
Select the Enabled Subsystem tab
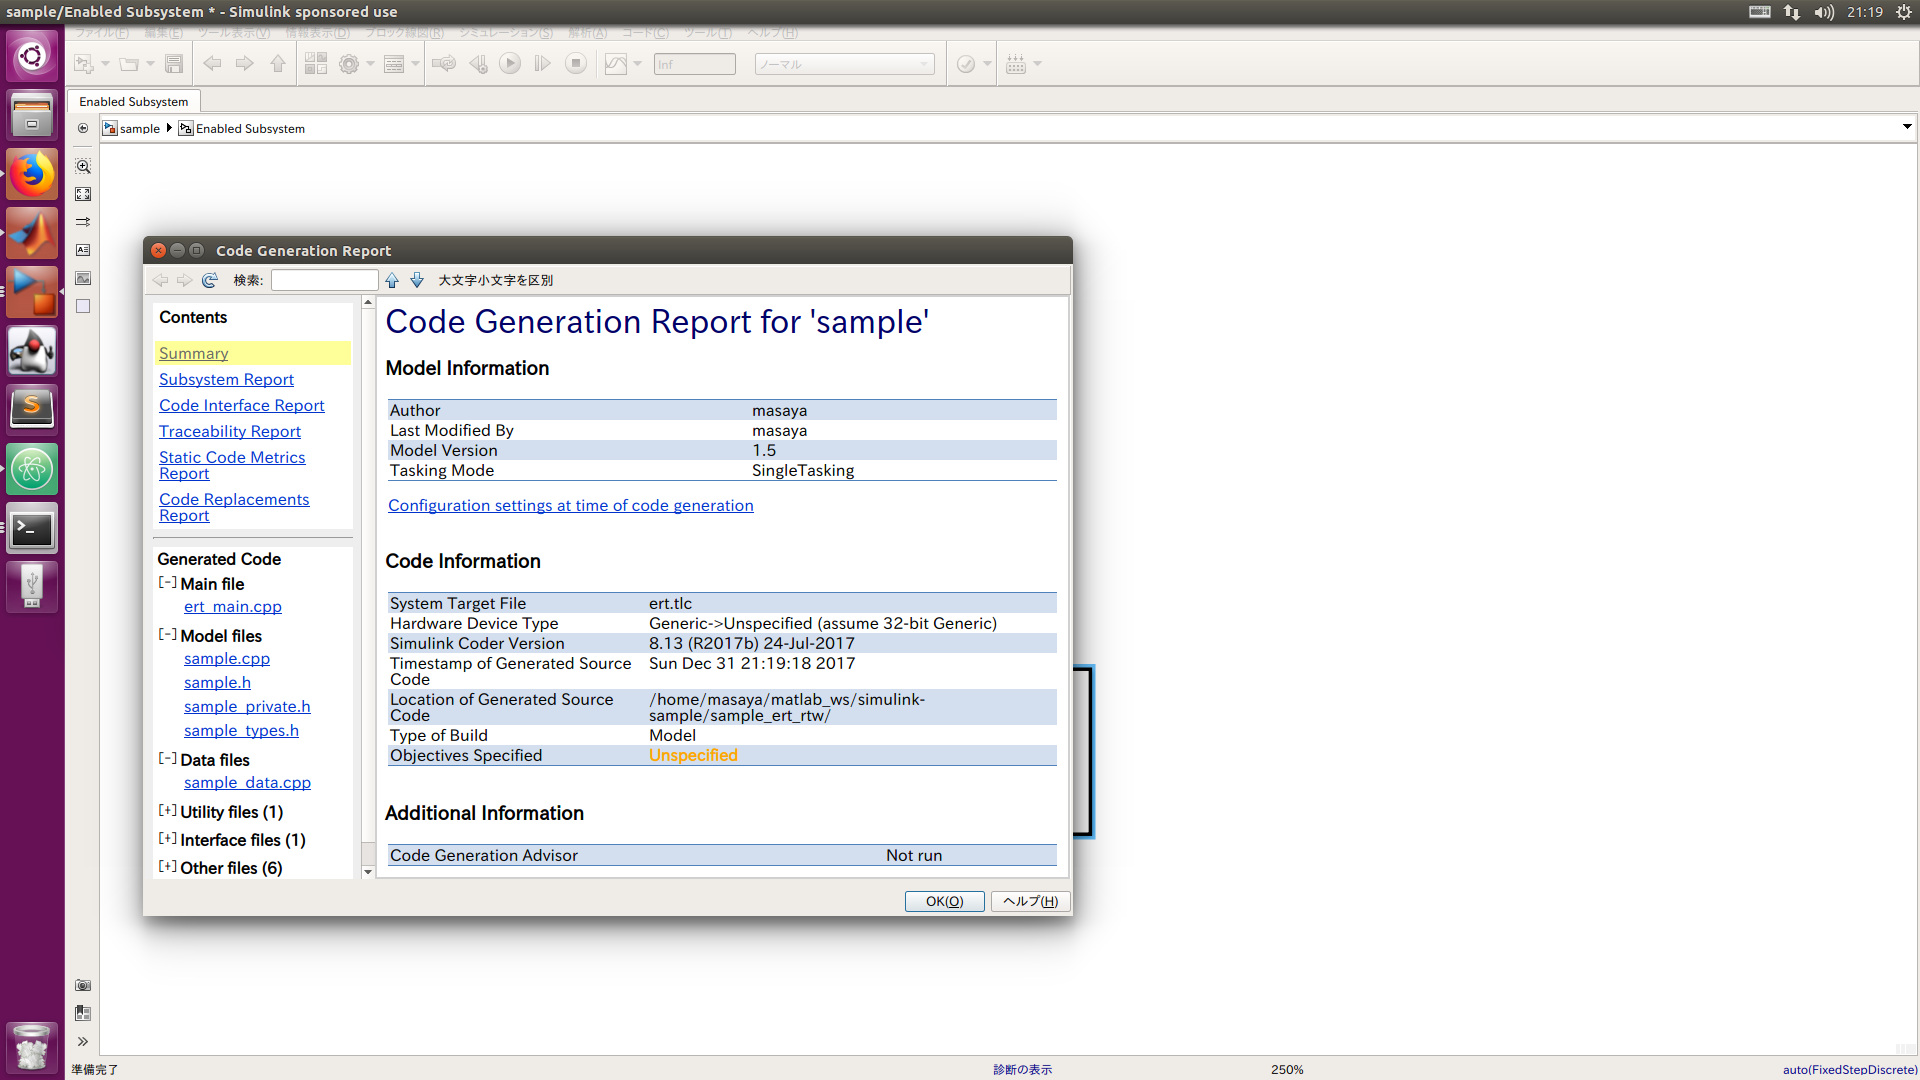(133, 101)
